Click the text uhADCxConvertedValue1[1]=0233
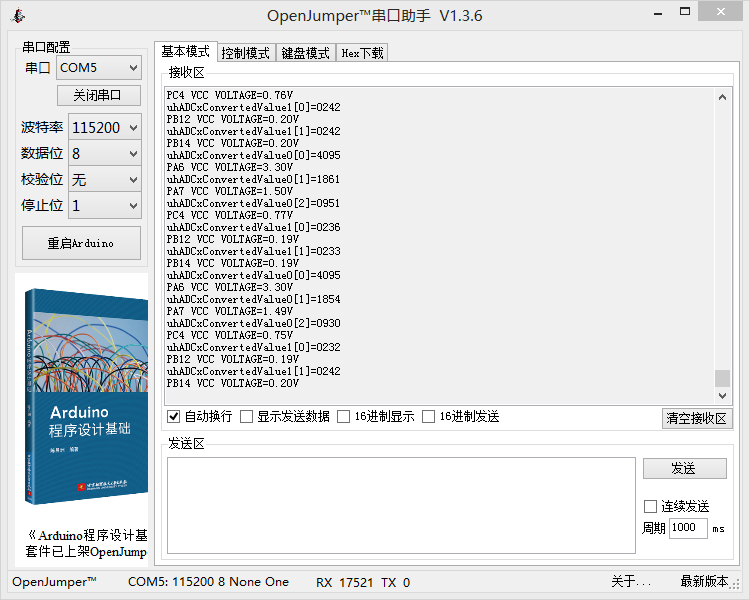The height and width of the screenshot is (600, 750). pos(254,251)
